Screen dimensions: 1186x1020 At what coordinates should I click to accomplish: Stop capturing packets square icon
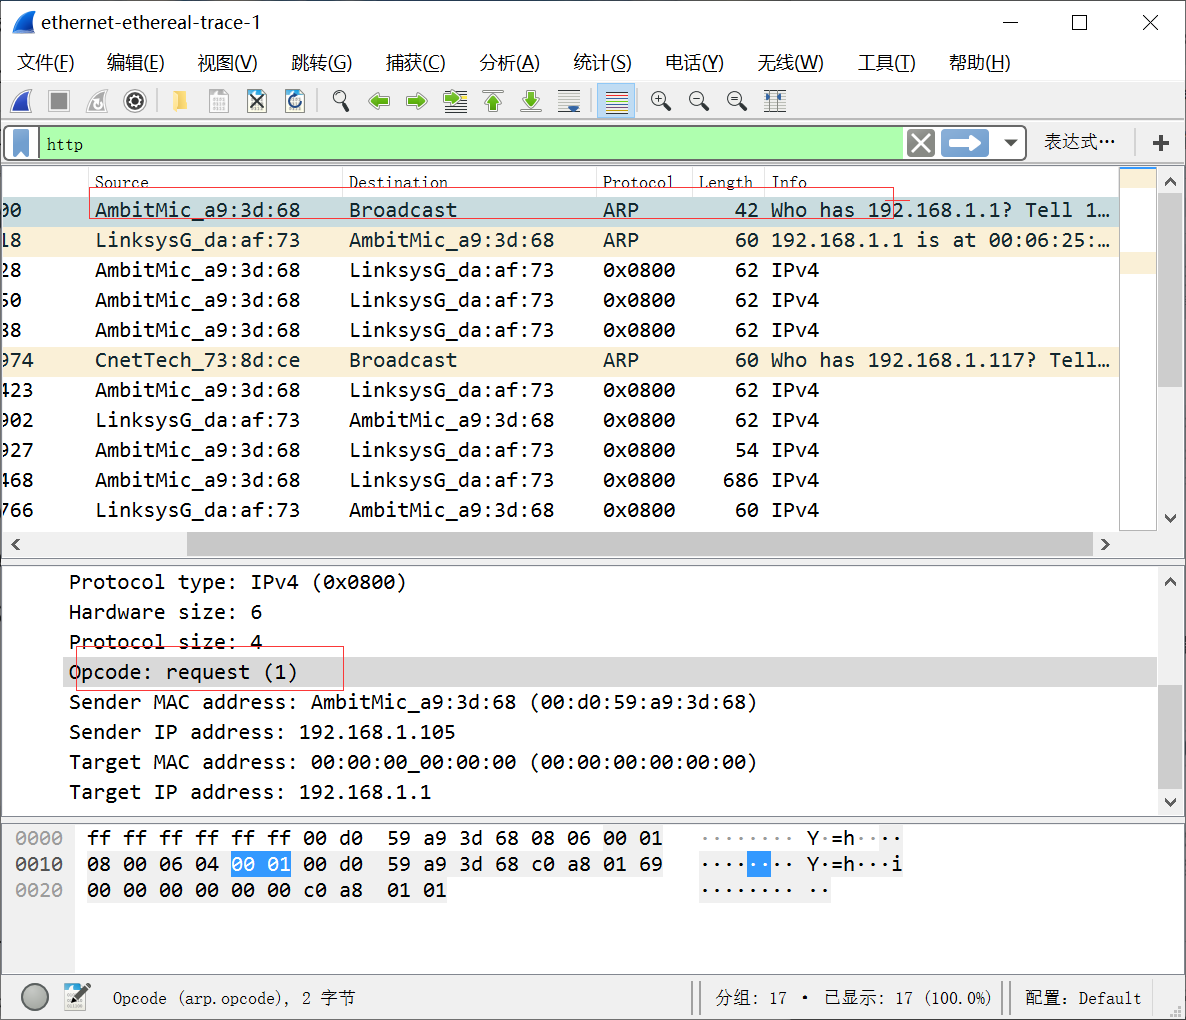(58, 101)
